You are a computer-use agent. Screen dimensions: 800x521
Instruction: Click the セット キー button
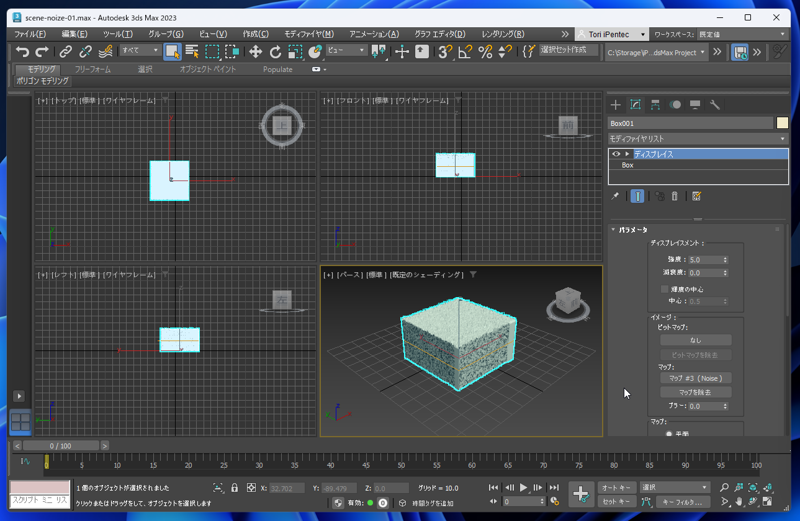617,502
